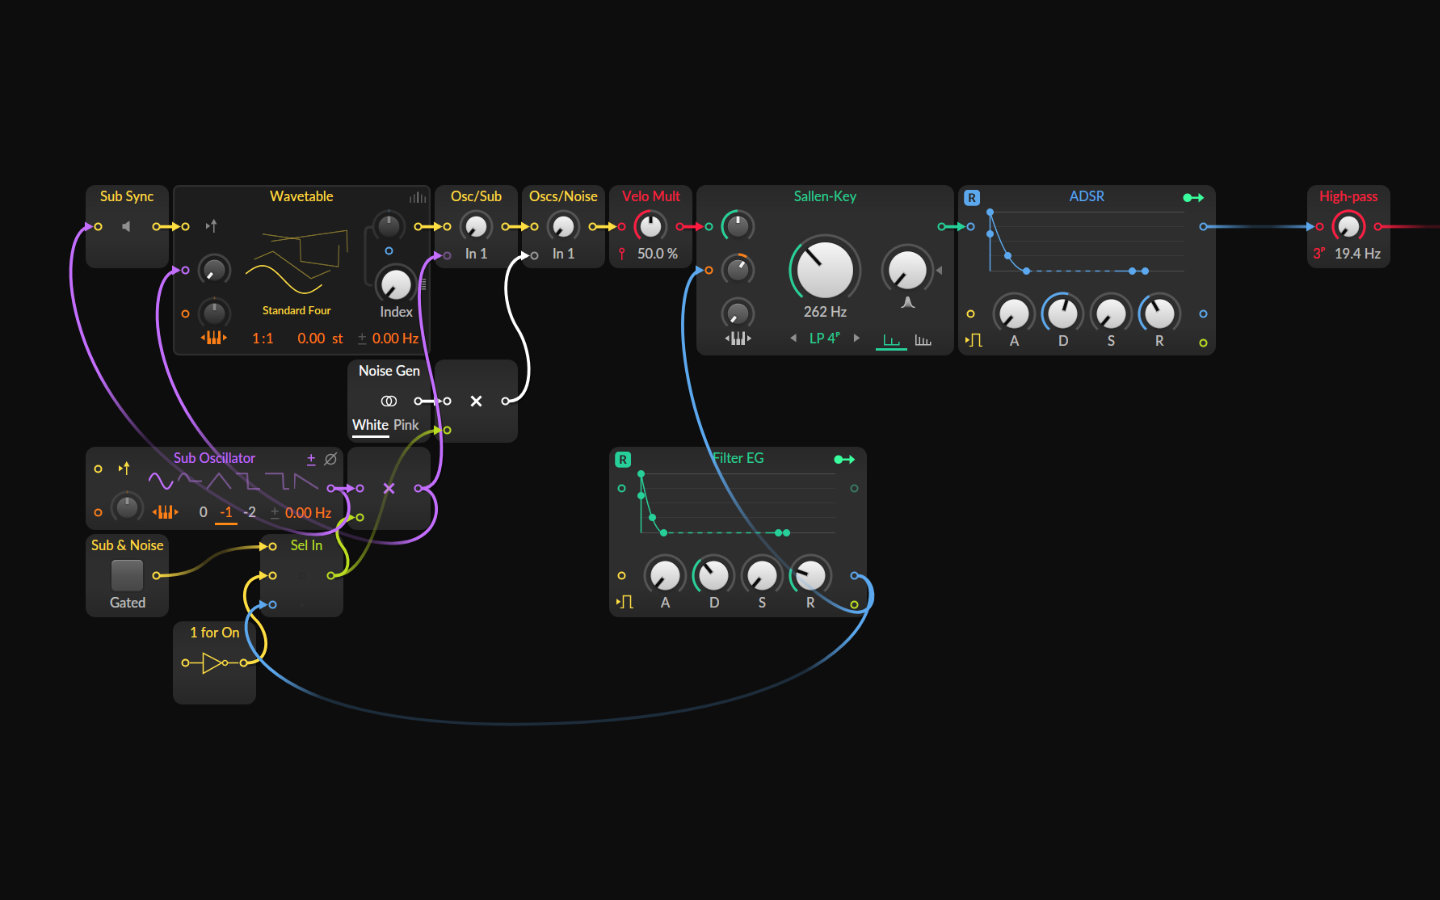Screen dimensions: 1440x900
Task: Click the Sub Oscillator retrigger arrow icon
Action: [124, 468]
